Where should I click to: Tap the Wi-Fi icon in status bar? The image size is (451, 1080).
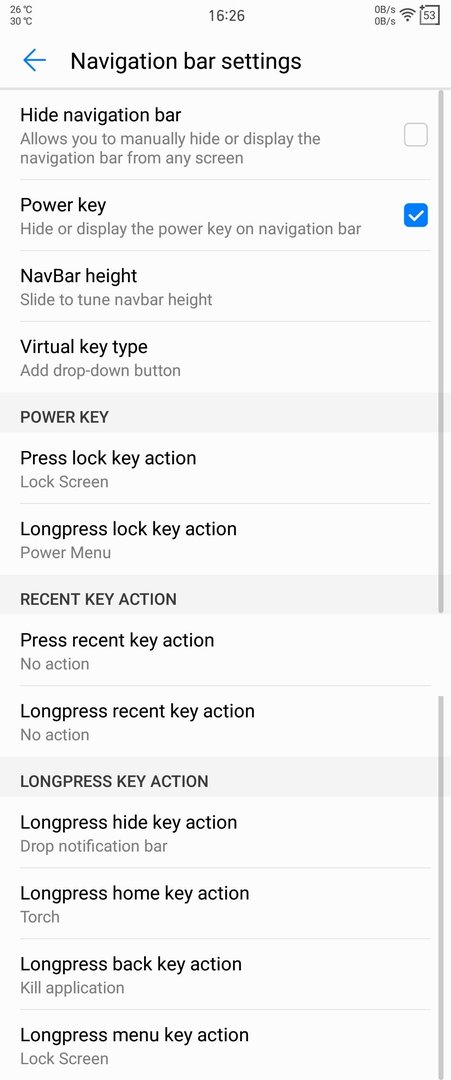tap(408, 14)
